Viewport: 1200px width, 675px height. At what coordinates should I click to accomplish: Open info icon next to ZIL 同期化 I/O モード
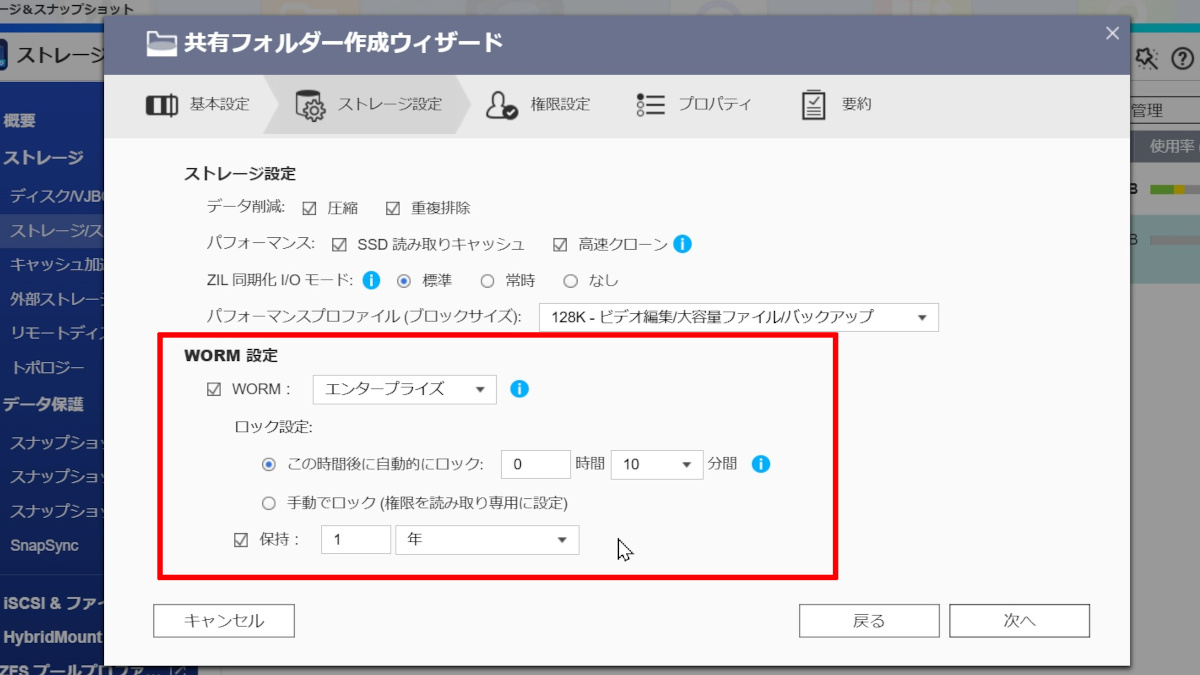point(372,280)
